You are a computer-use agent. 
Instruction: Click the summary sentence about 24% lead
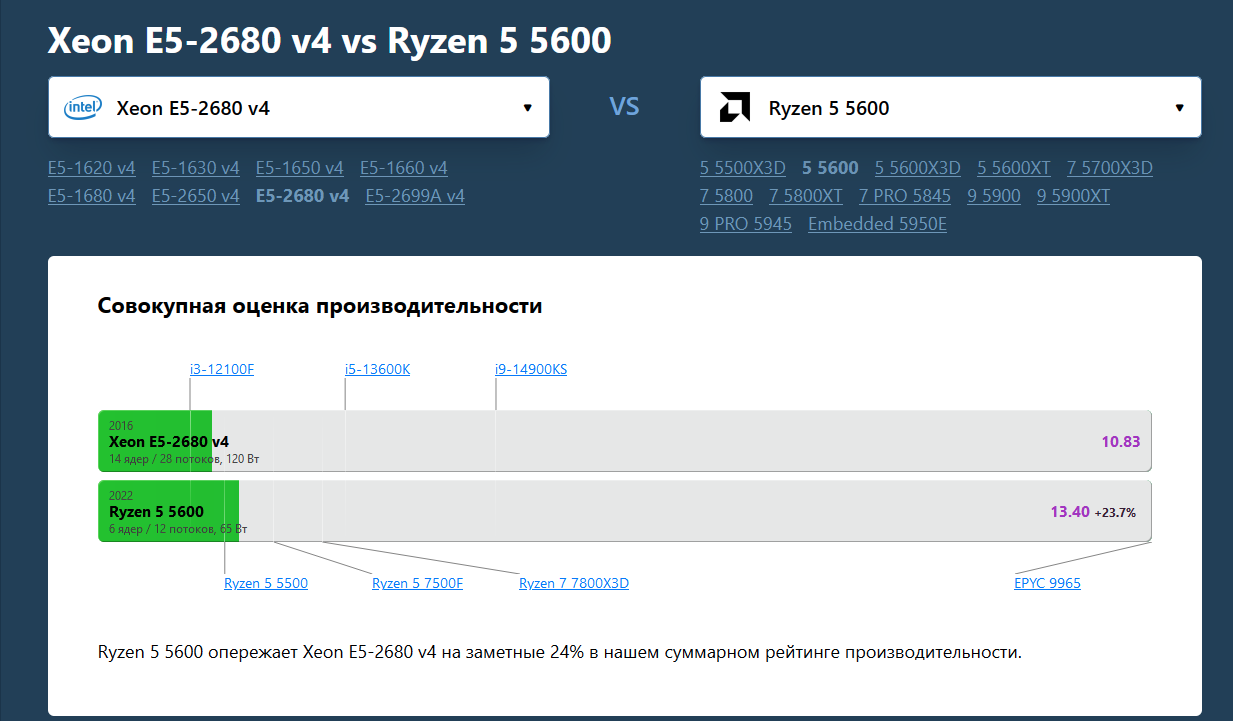tap(560, 653)
